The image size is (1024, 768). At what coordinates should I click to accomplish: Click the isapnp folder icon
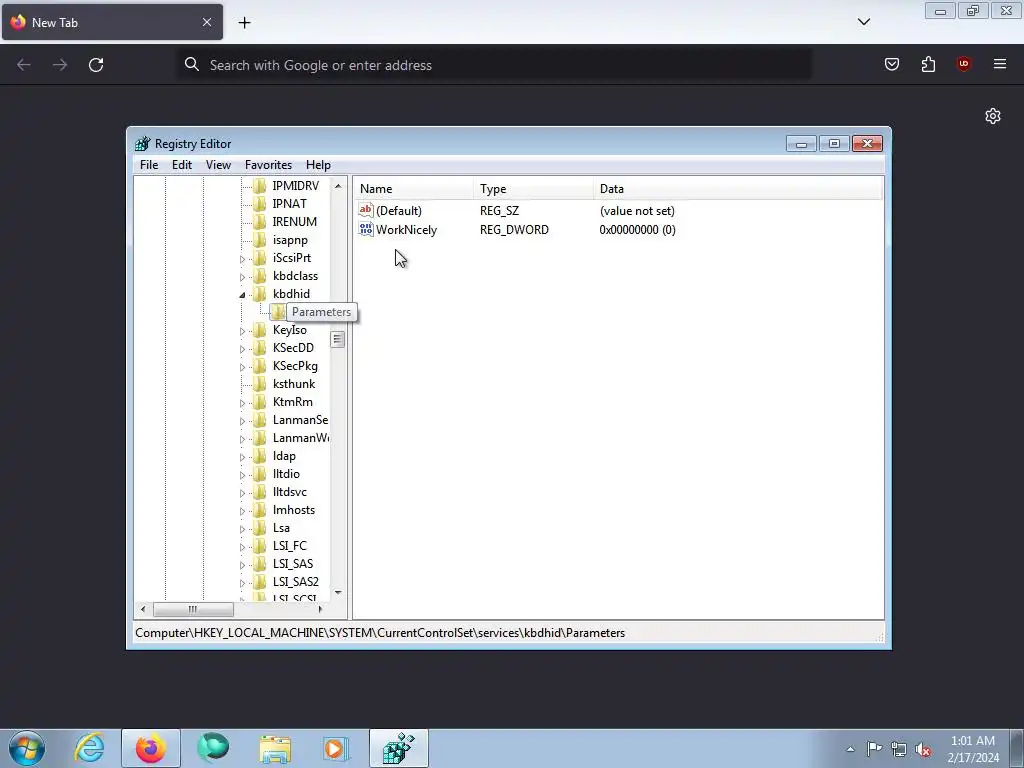tap(260, 240)
